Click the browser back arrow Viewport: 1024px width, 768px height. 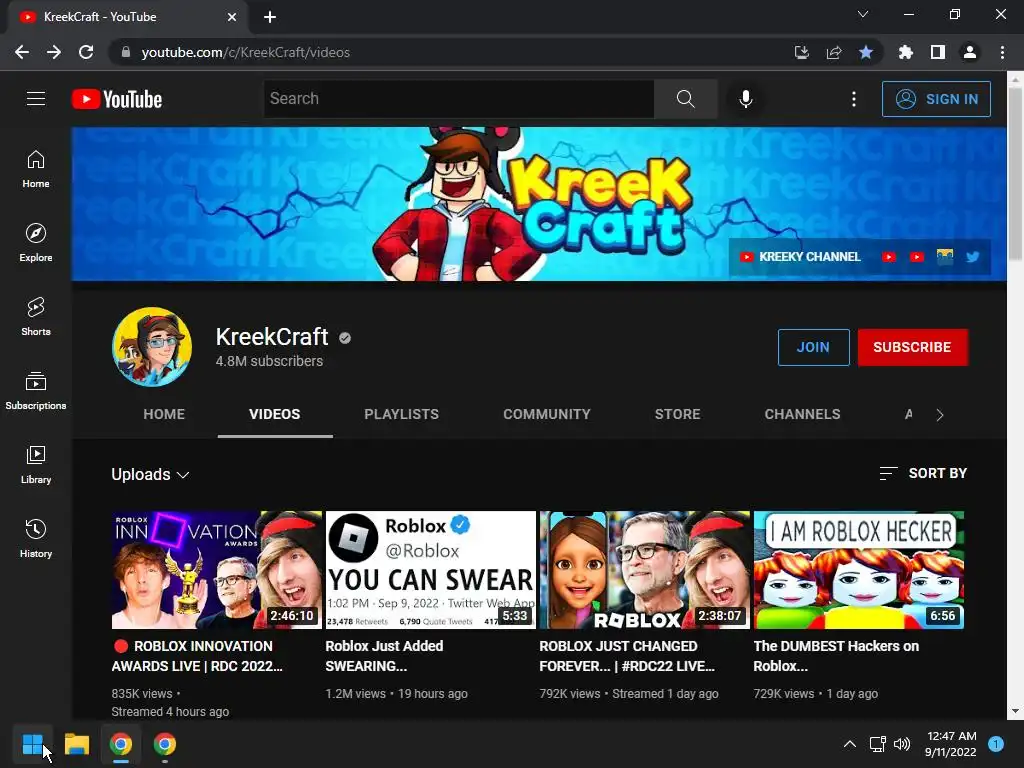[22, 52]
